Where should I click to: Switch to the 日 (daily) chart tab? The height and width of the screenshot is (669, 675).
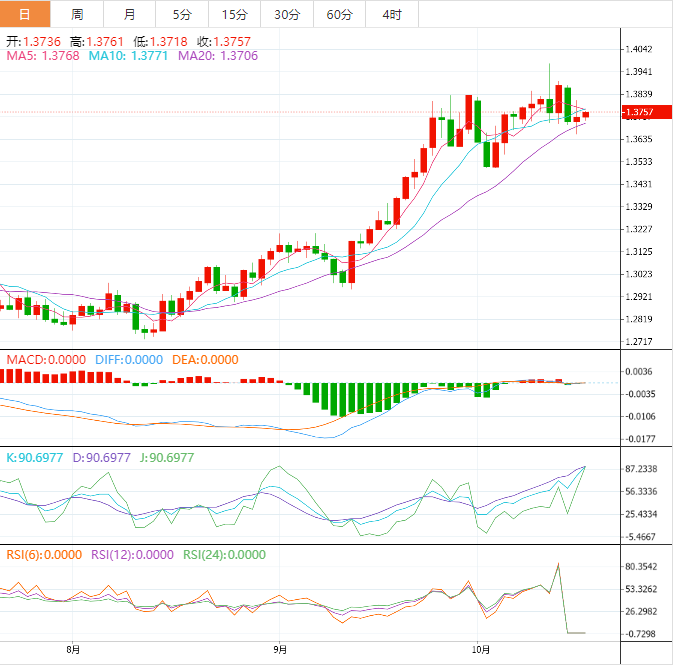(25, 14)
